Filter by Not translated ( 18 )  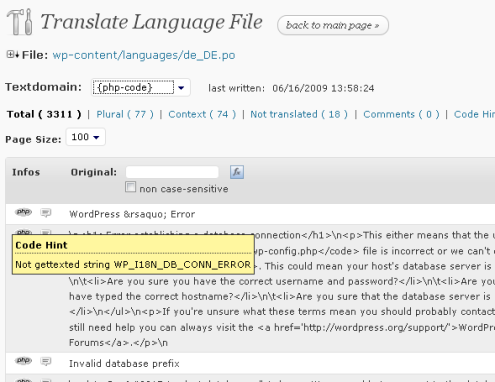(299, 114)
